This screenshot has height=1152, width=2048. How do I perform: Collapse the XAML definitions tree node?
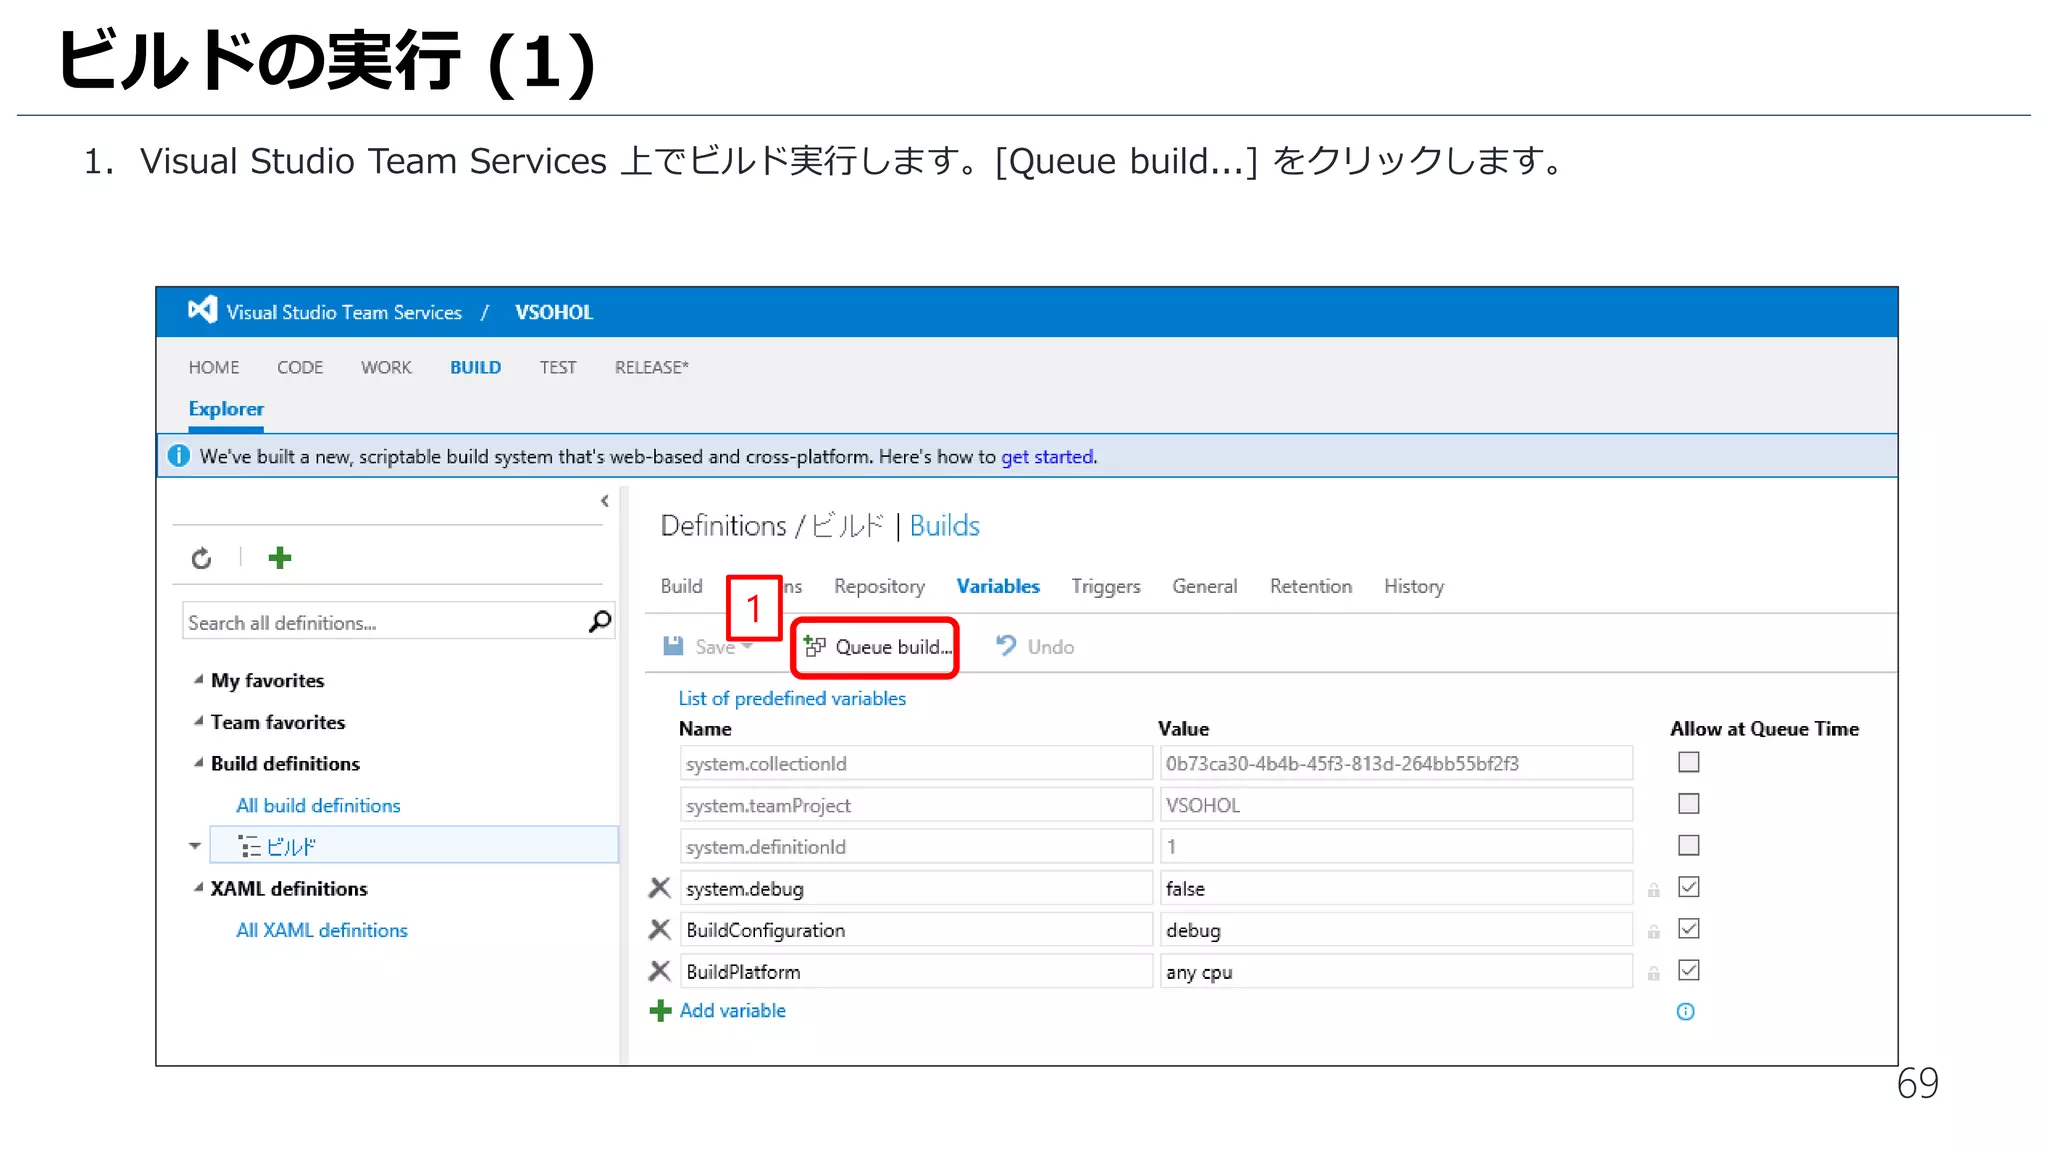click(x=198, y=888)
